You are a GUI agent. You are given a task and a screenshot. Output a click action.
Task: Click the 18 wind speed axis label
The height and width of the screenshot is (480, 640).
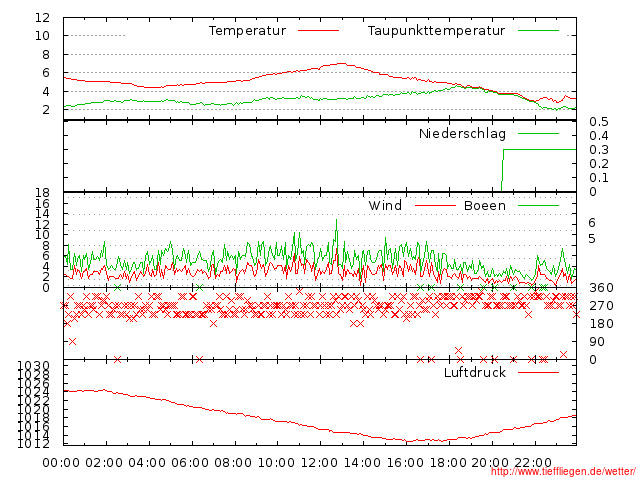pos(42,193)
